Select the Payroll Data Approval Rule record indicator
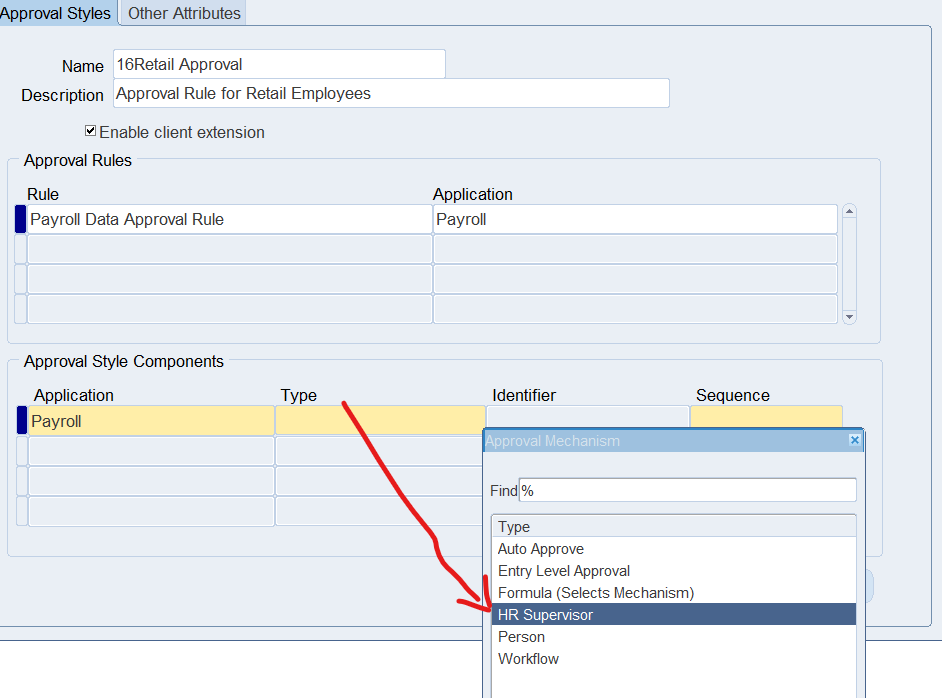 [x=20, y=219]
